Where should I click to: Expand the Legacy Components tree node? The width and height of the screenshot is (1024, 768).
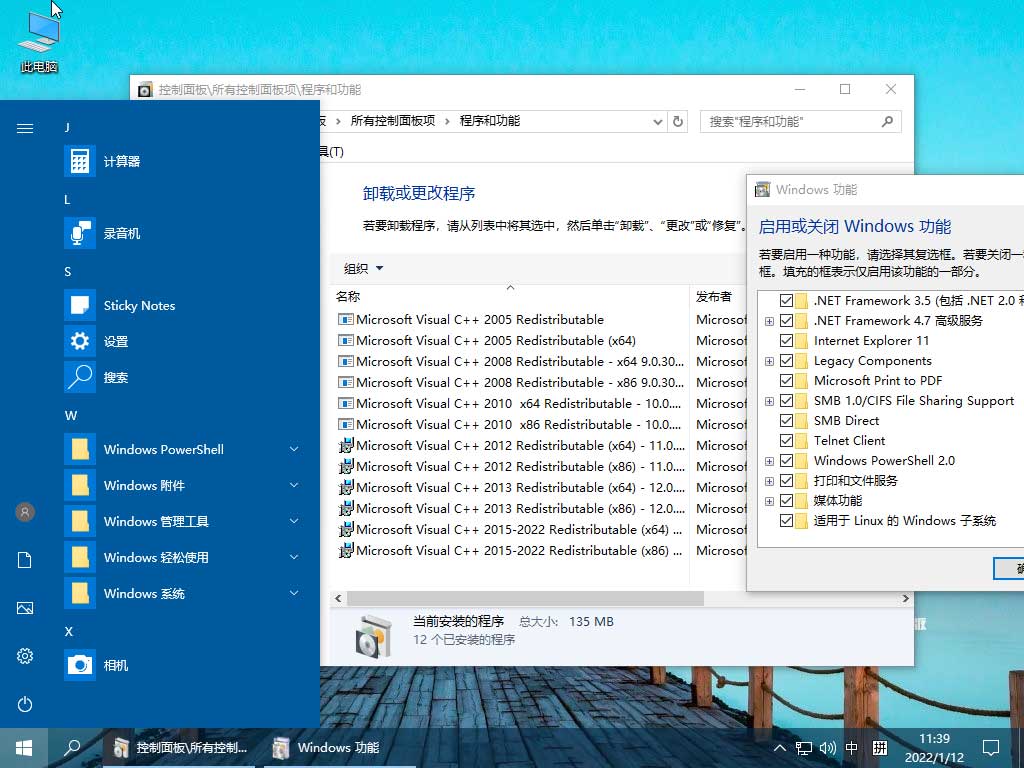pyautogui.click(x=769, y=361)
